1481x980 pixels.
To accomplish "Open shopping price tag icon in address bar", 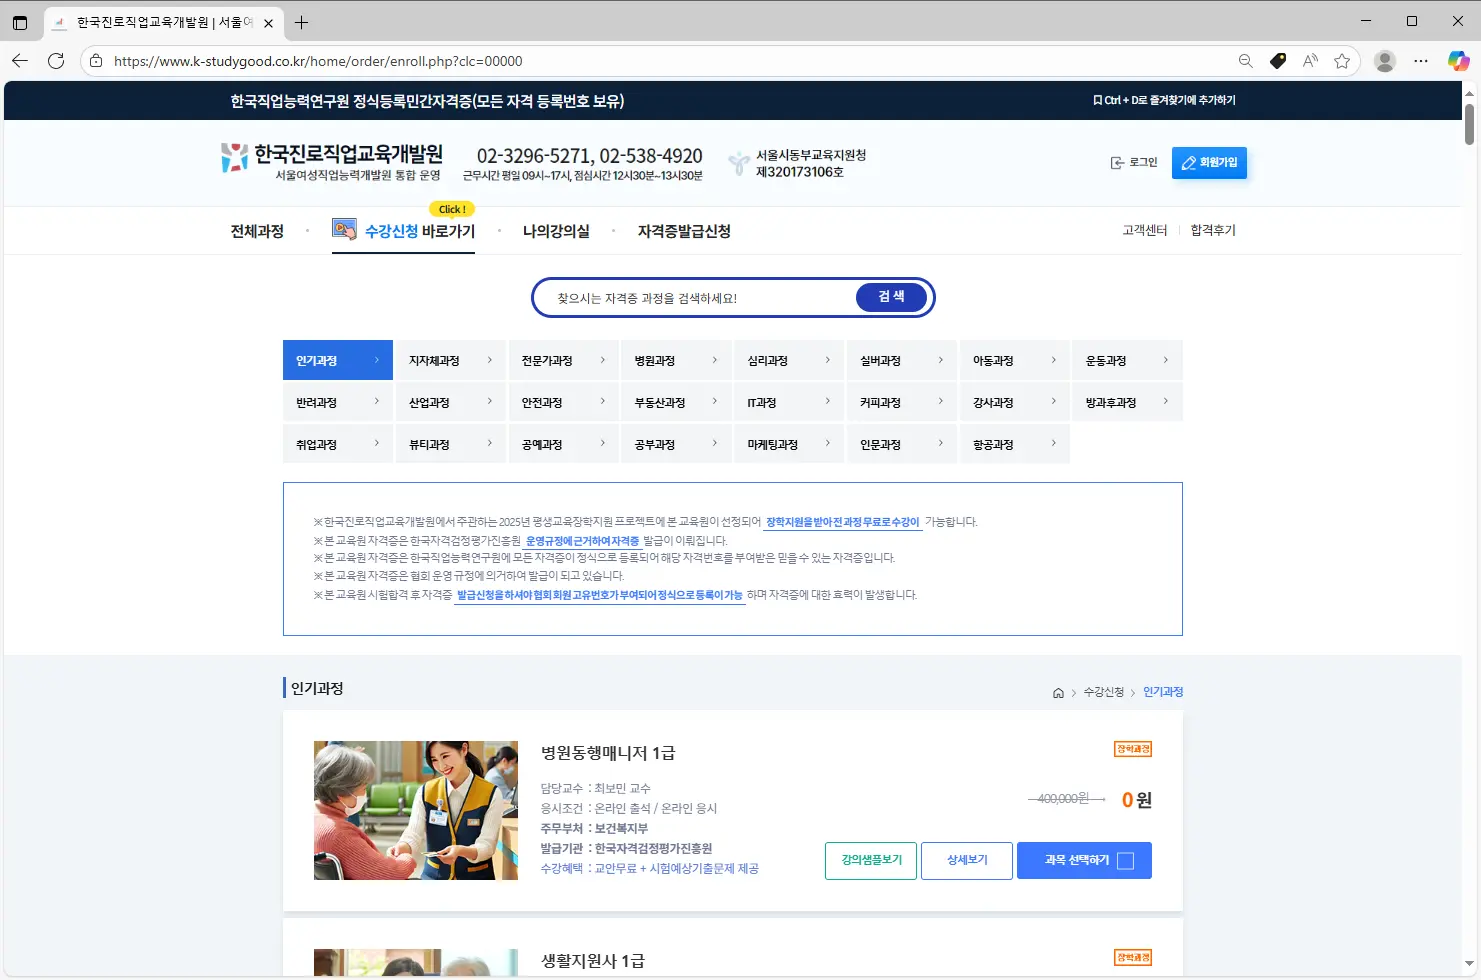I will point(1277,61).
